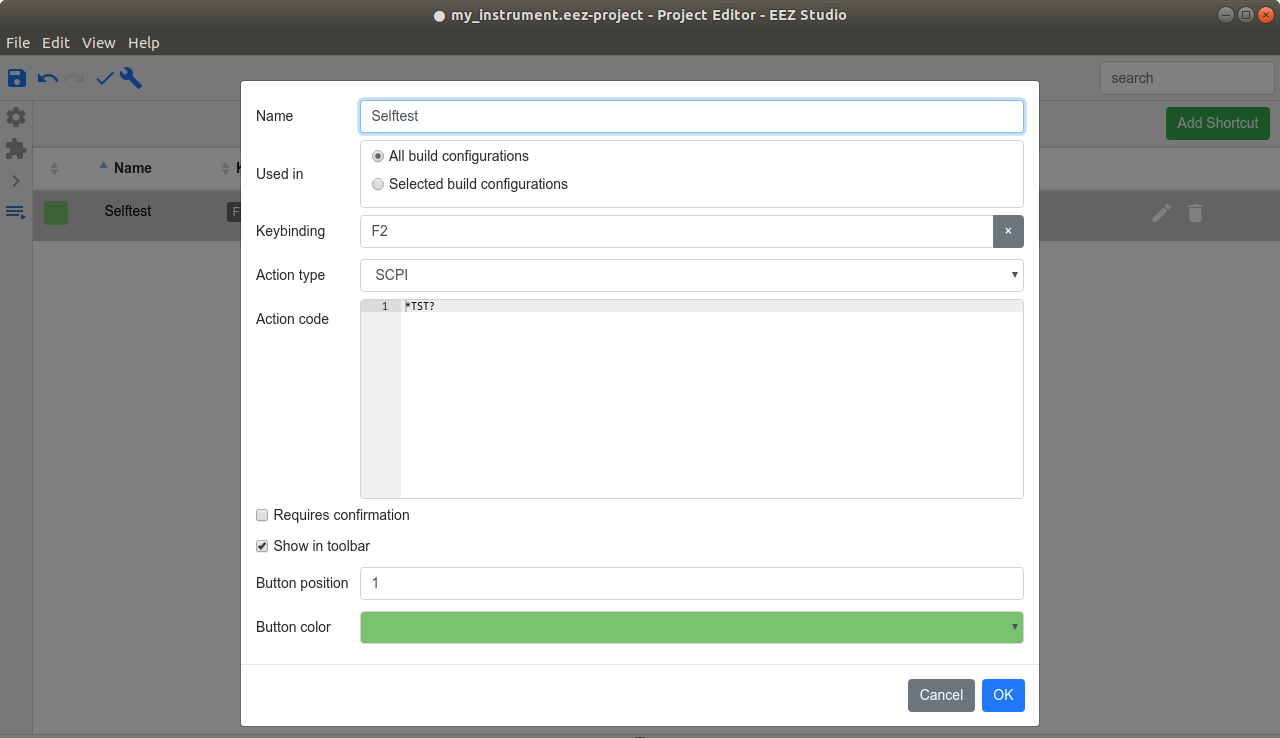
Task: Clear the F2 keybinding with × button
Action: click(x=1008, y=231)
